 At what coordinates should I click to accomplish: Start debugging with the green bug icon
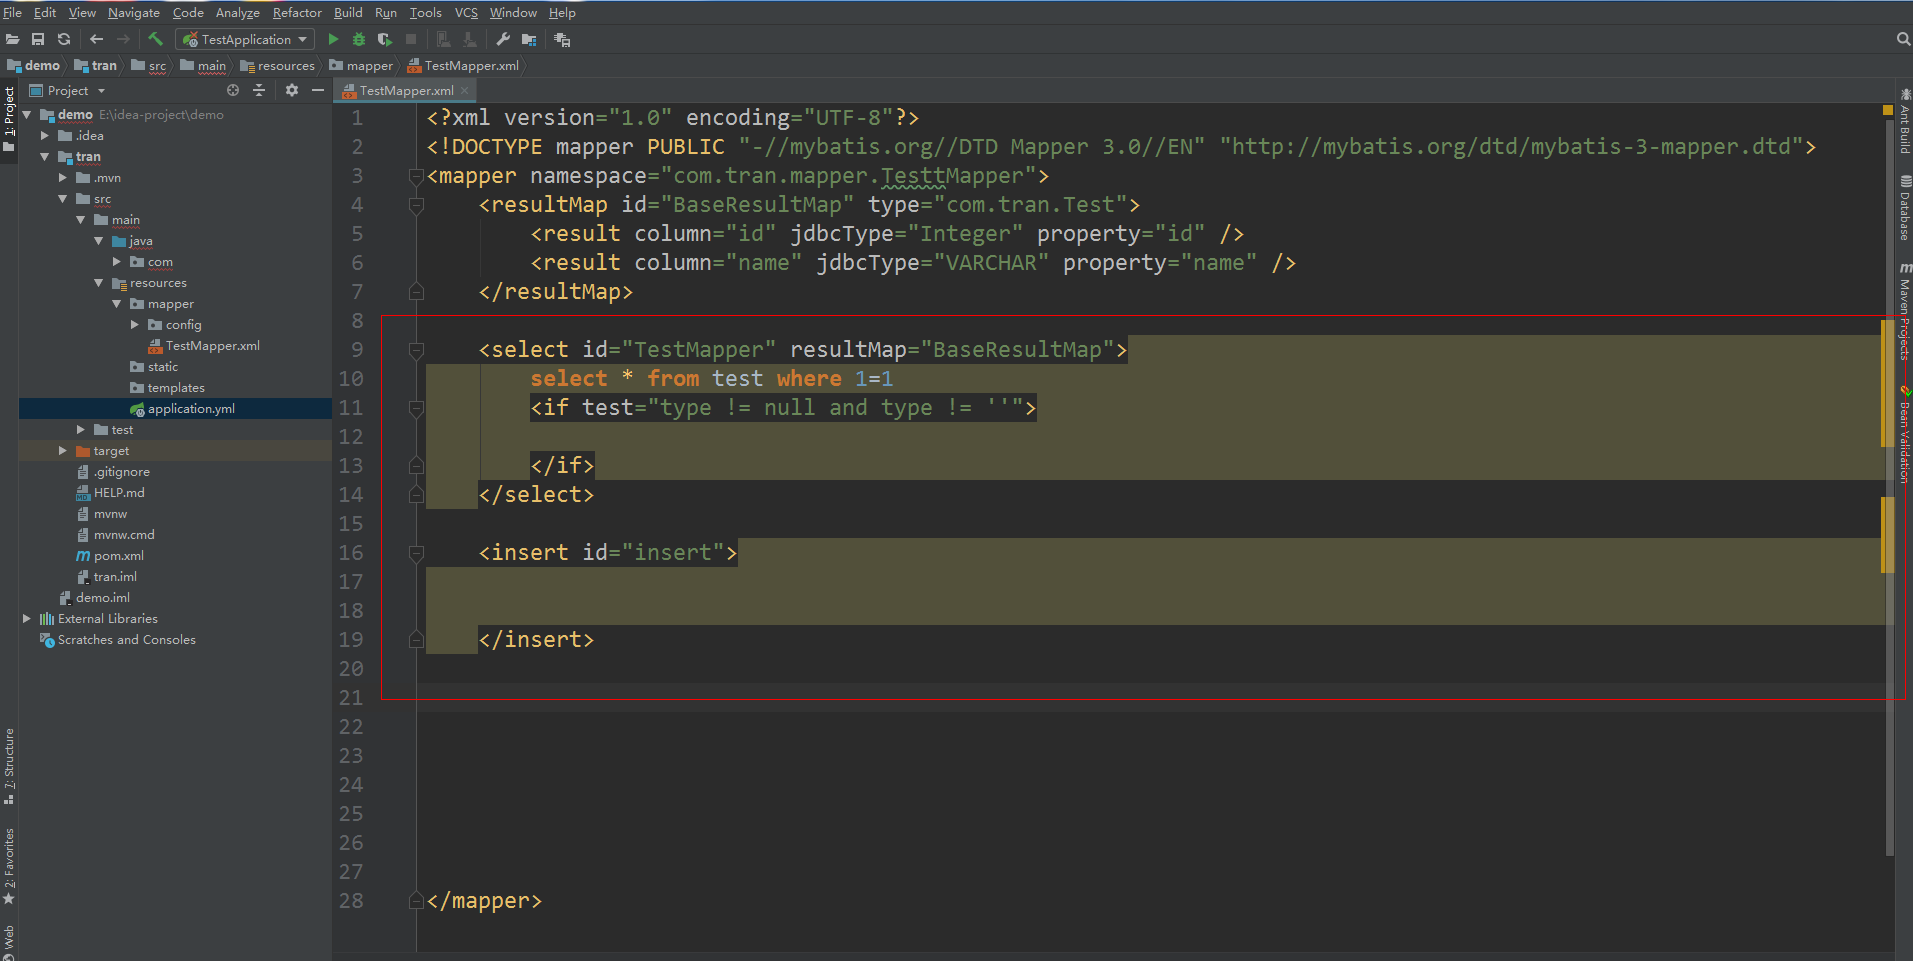359,39
